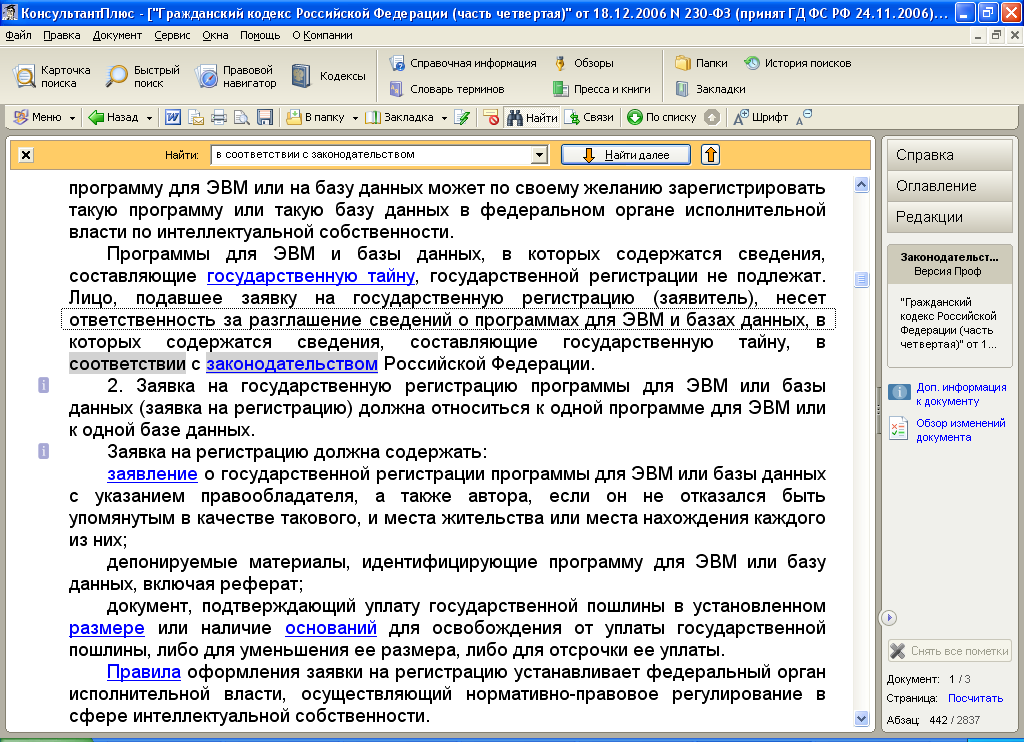1024x742 pixels.
Task: Open Справочная информация
Action: (x=463, y=63)
